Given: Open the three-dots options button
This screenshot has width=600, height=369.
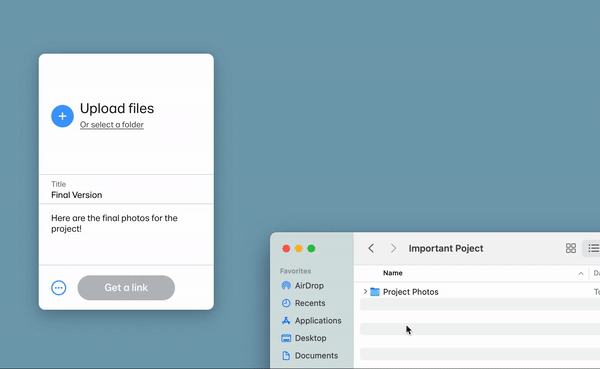Looking at the screenshot, I should (59, 288).
